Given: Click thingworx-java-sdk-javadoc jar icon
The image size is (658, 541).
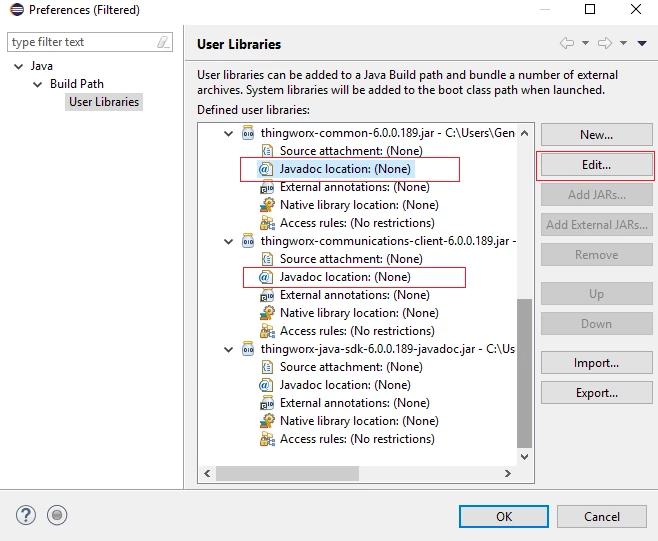Looking at the screenshot, I should 248,349.
